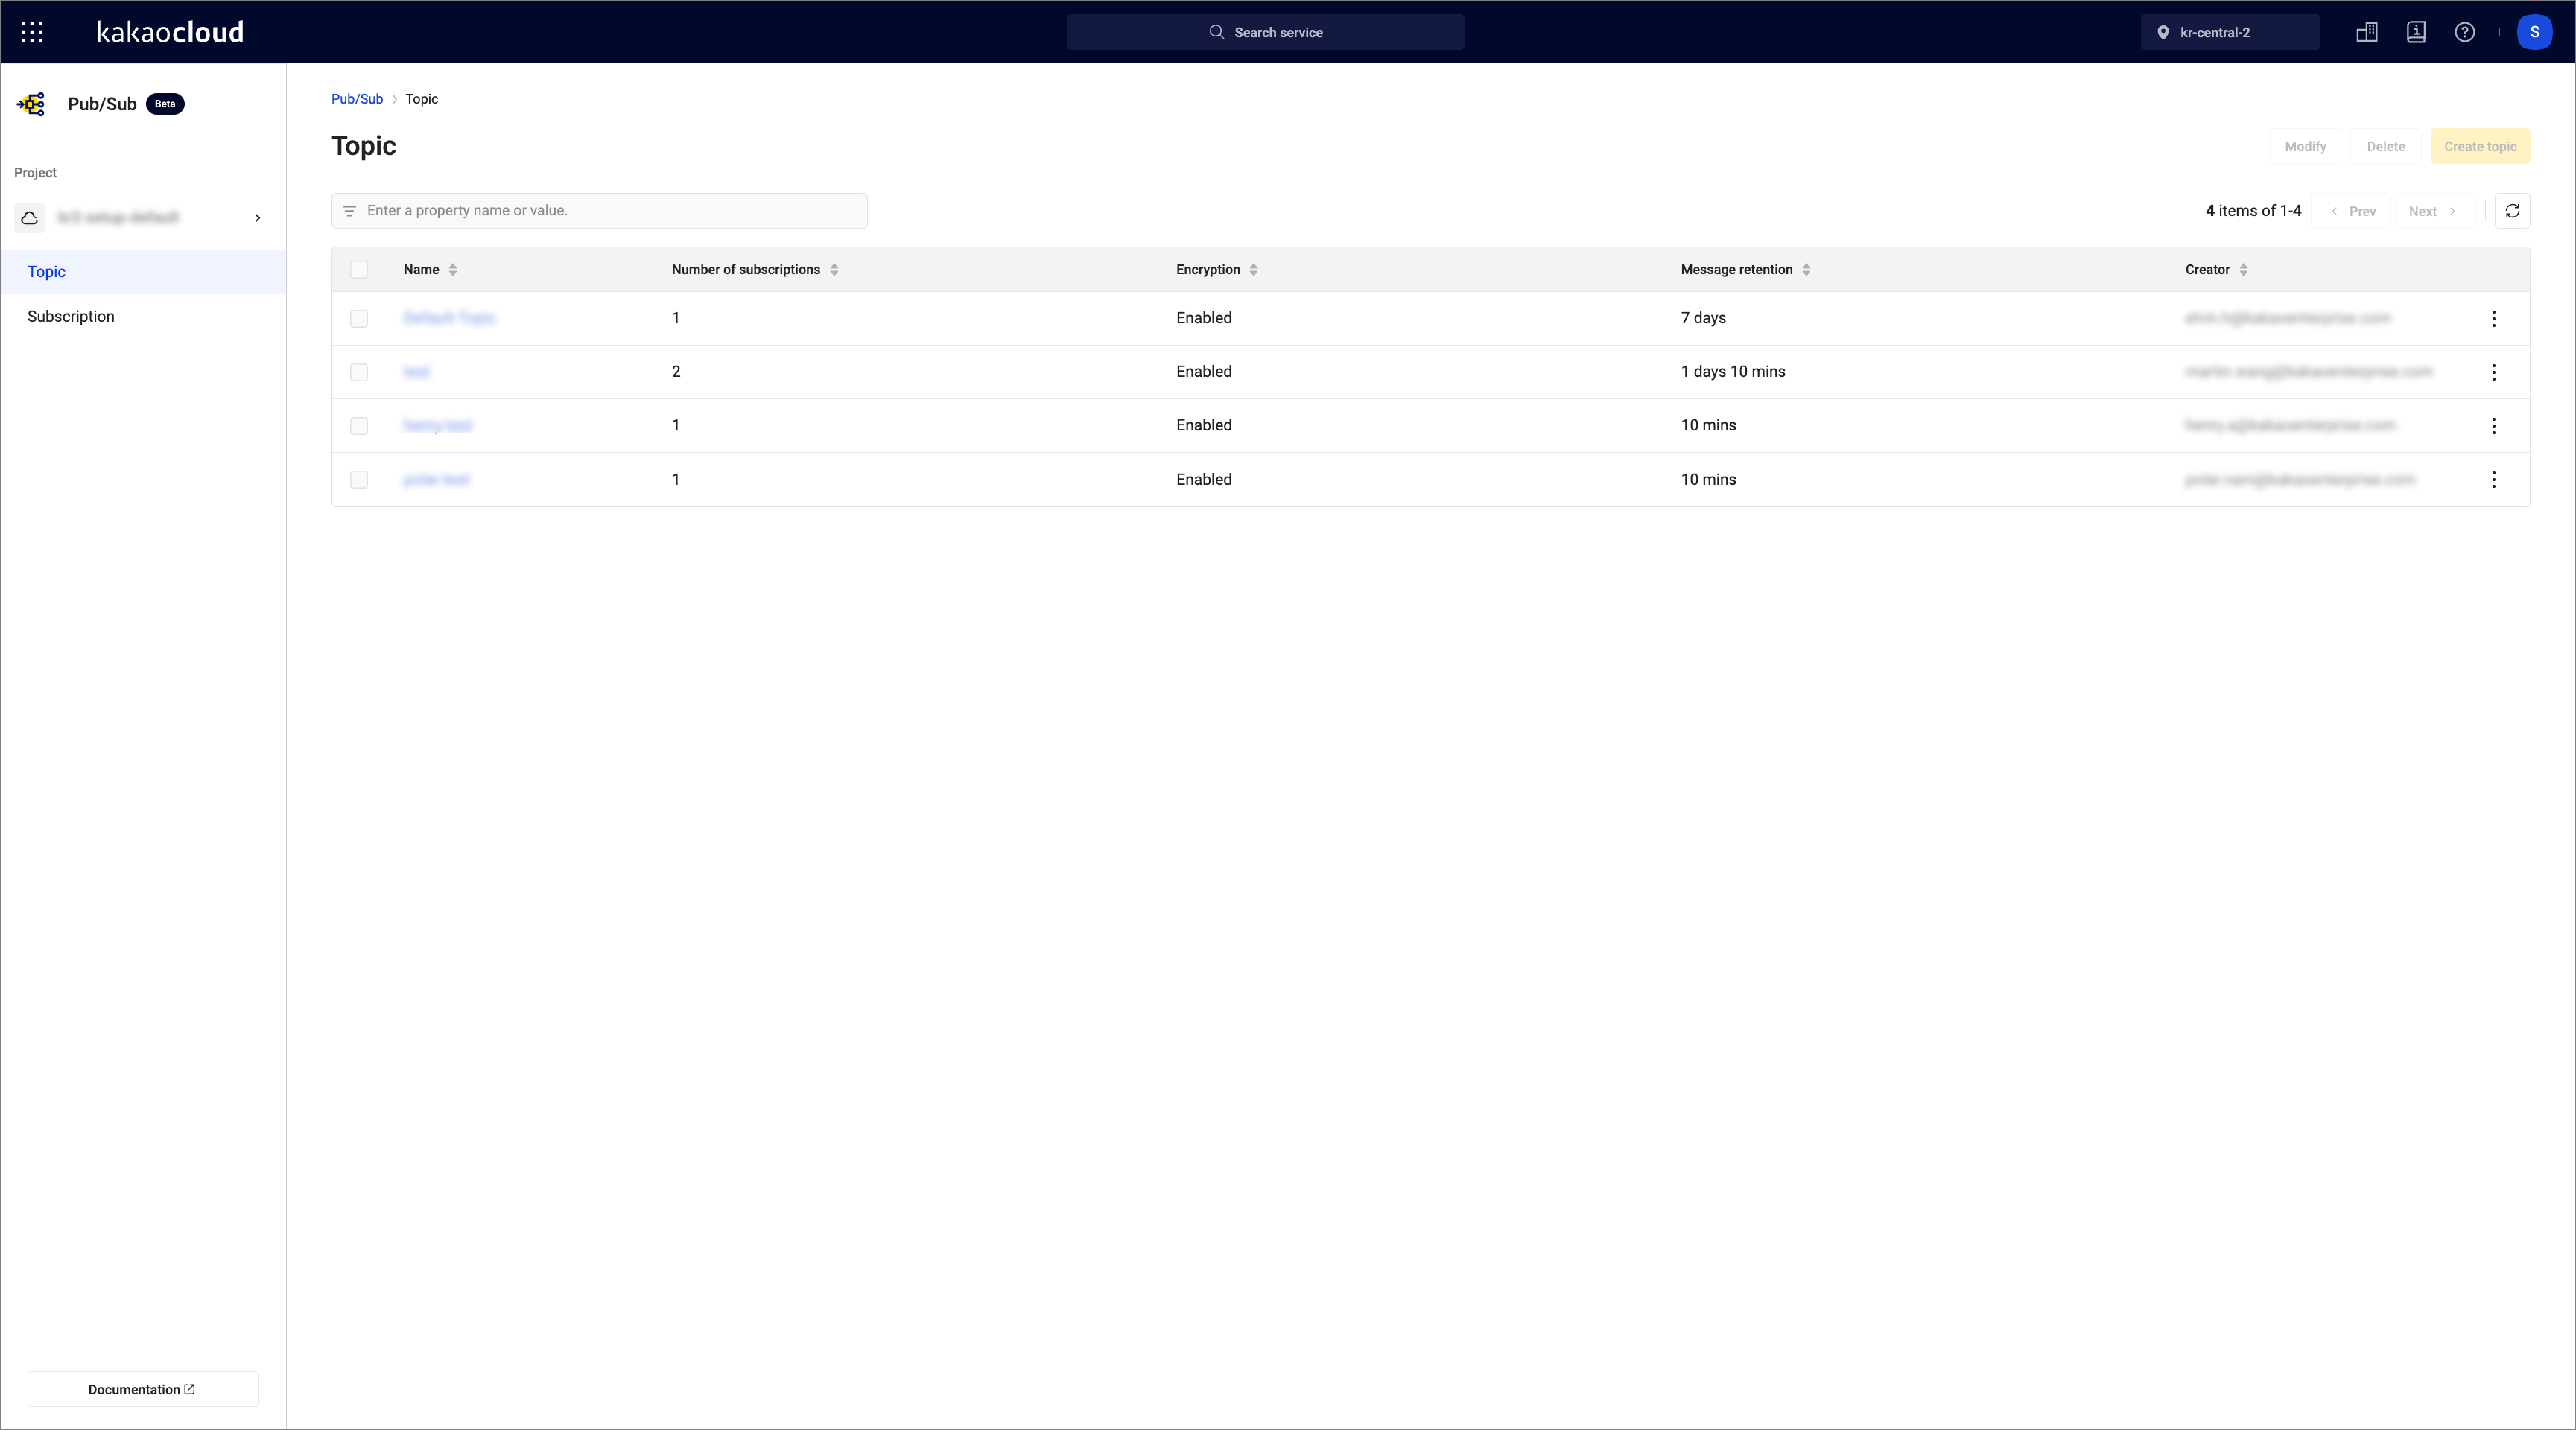Viewport: 2576px width, 1430px height.
Task: Open the account info badge icon
Action: 2416,32
